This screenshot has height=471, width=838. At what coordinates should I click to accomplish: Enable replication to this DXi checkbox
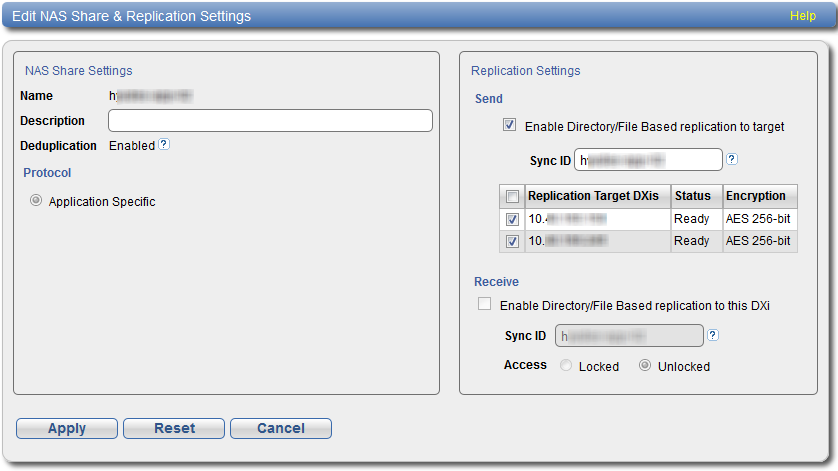coord(485,304)
